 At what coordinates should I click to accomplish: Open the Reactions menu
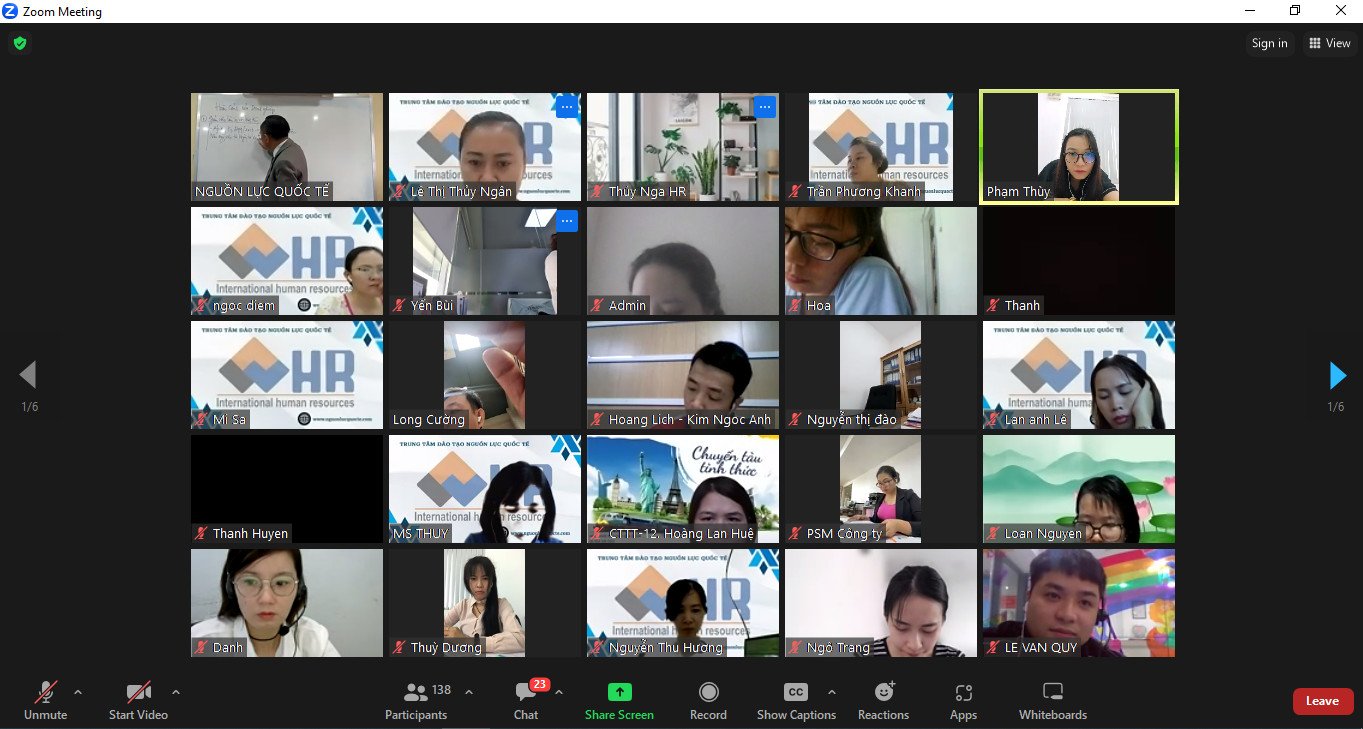(883, 701)
